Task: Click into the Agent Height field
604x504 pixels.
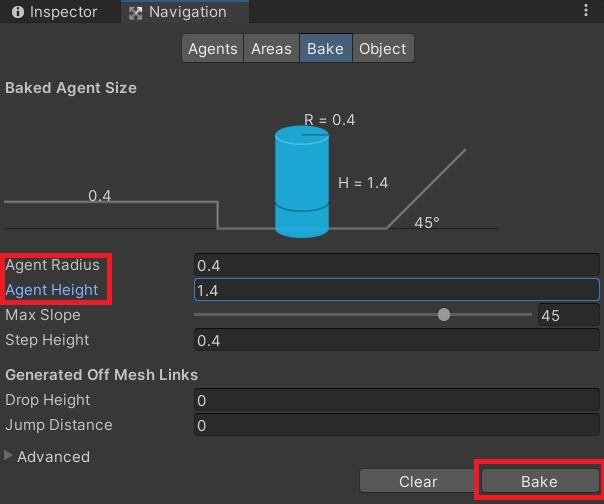Action: (x=396, y=290)
